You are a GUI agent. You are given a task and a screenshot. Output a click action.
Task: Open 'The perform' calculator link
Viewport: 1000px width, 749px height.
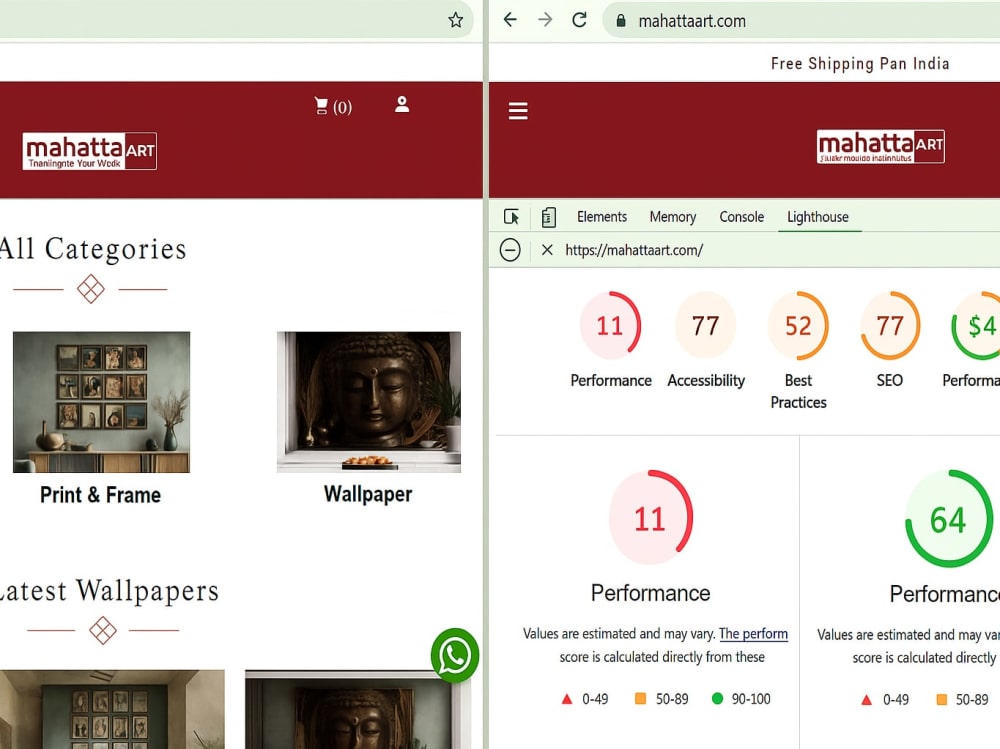coord(753,634)
